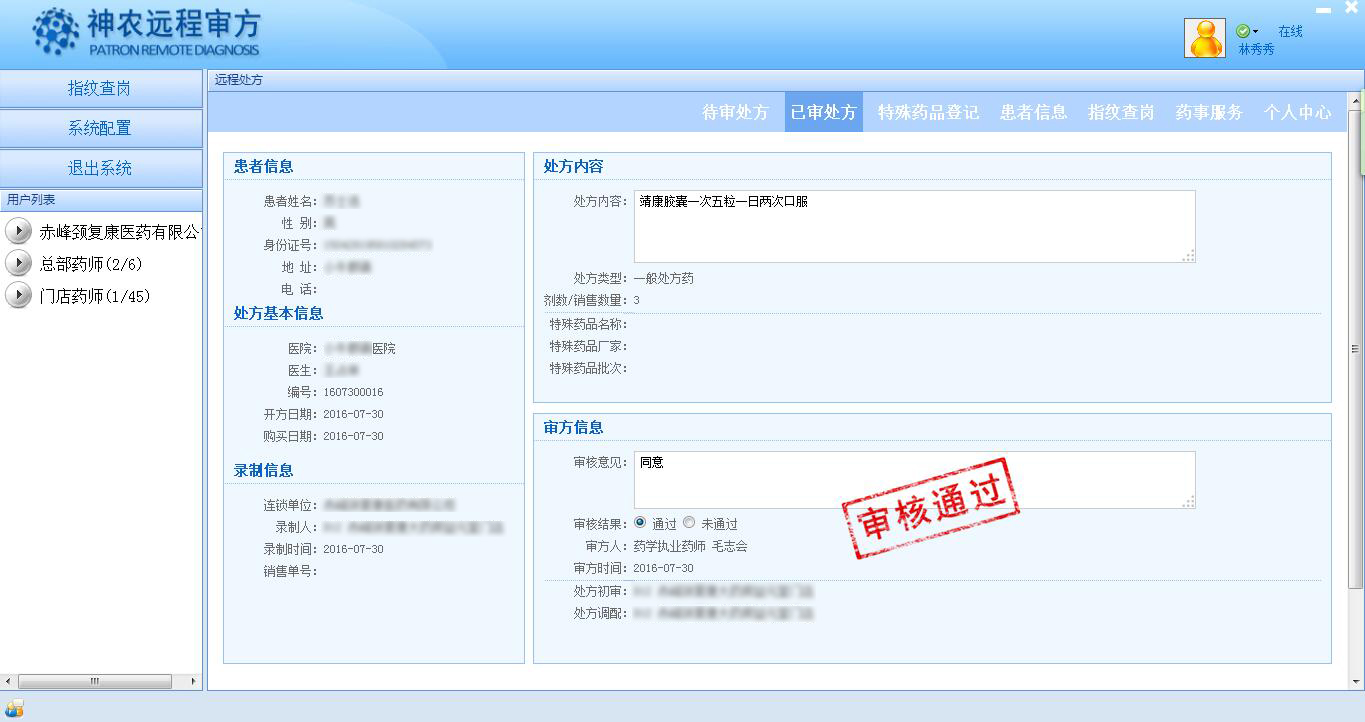Image resolution: width=1365 pixels, height=722 pixels.
Task: Click the 指纹查岗 sidebar button
Action: coord(100,88)
